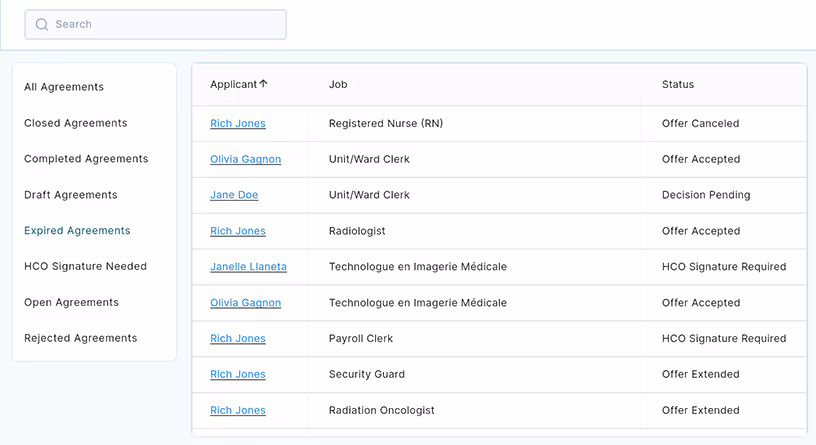Open All Agreements filter
Image resolution: width=816 pixels, height=445 pixels.
pyautogui.click(x=64, y=87)
